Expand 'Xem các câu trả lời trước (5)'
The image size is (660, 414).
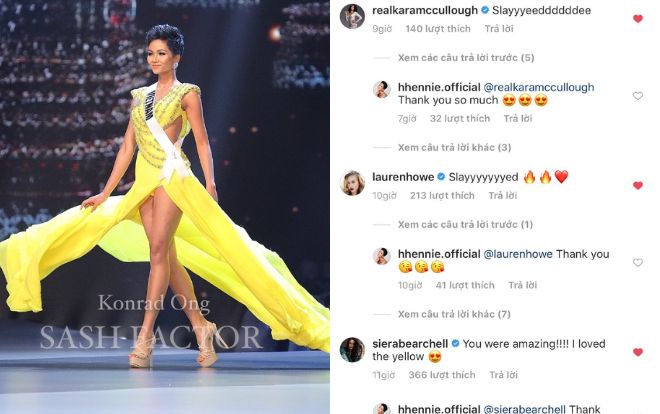pyautogui.click(x=466, y=58)
